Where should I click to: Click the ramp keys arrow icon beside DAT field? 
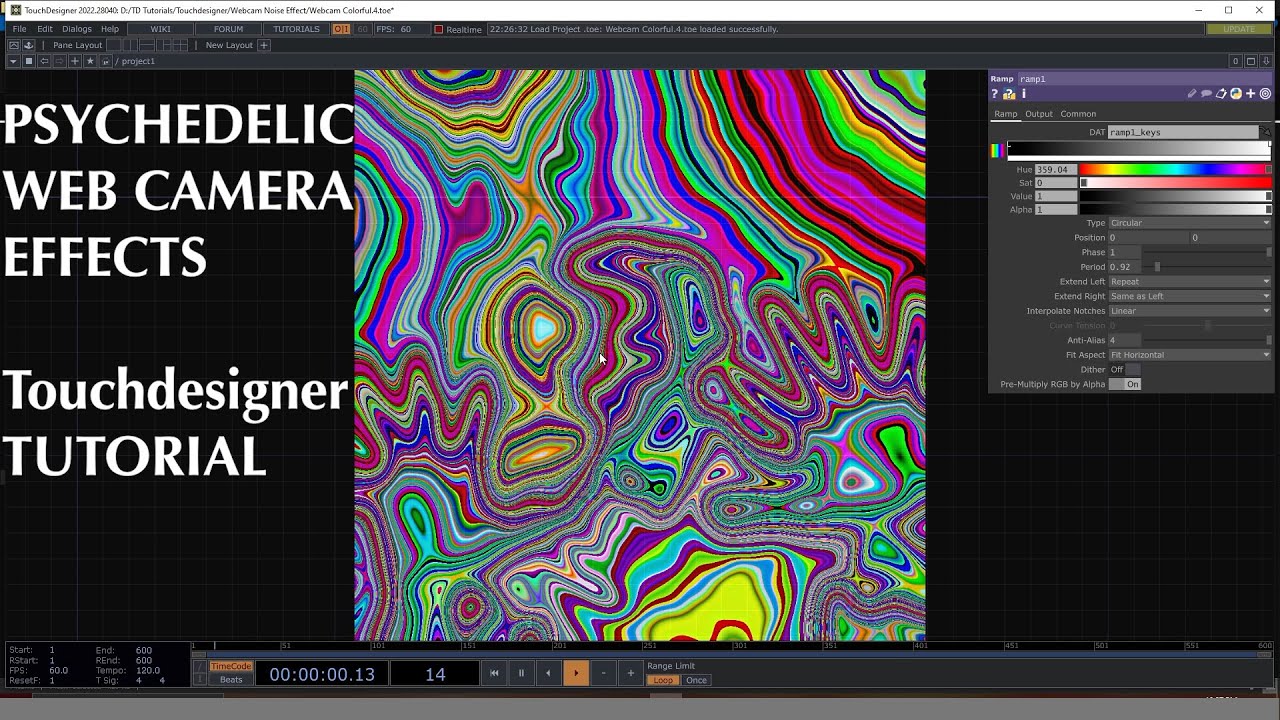[x=1265, y=132]
